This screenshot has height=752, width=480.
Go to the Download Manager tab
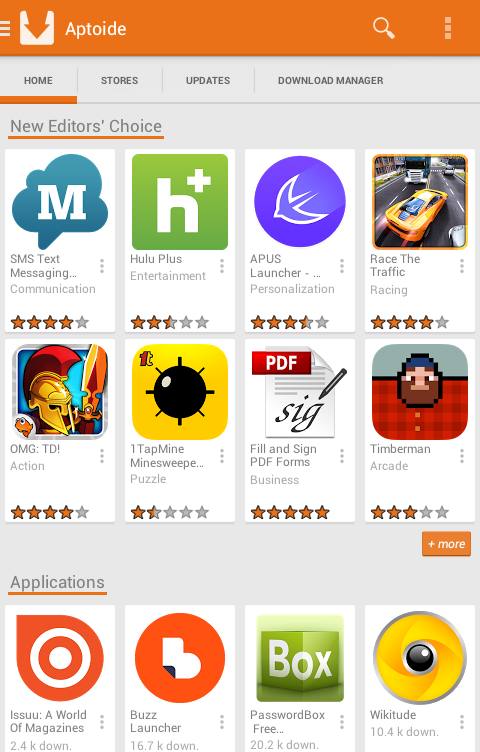pyautogui.click(x=330, y=81)
